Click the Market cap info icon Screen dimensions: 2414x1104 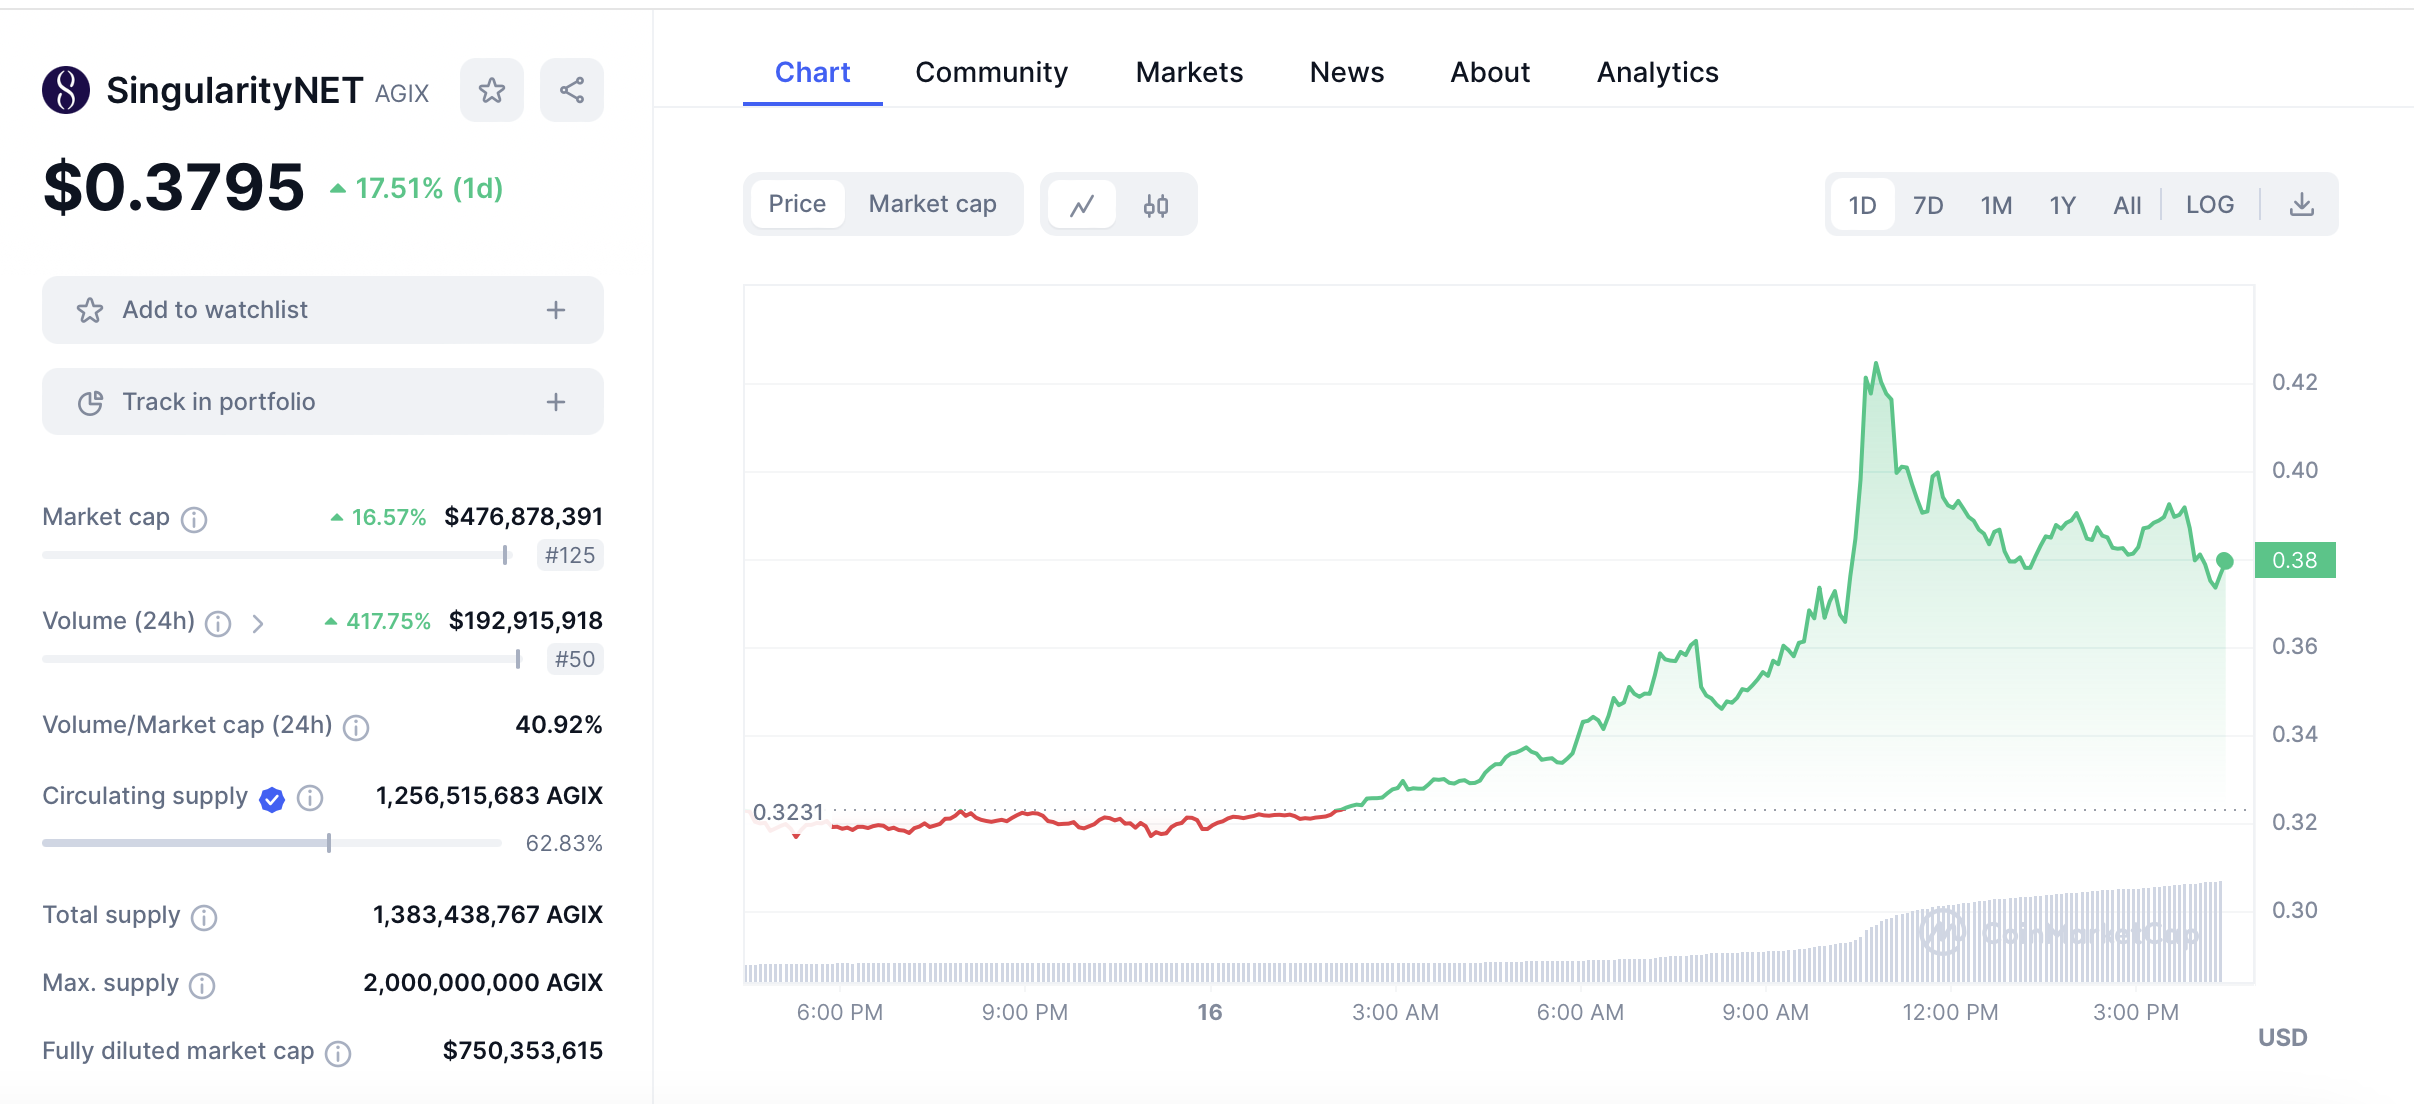coord(194,519)
